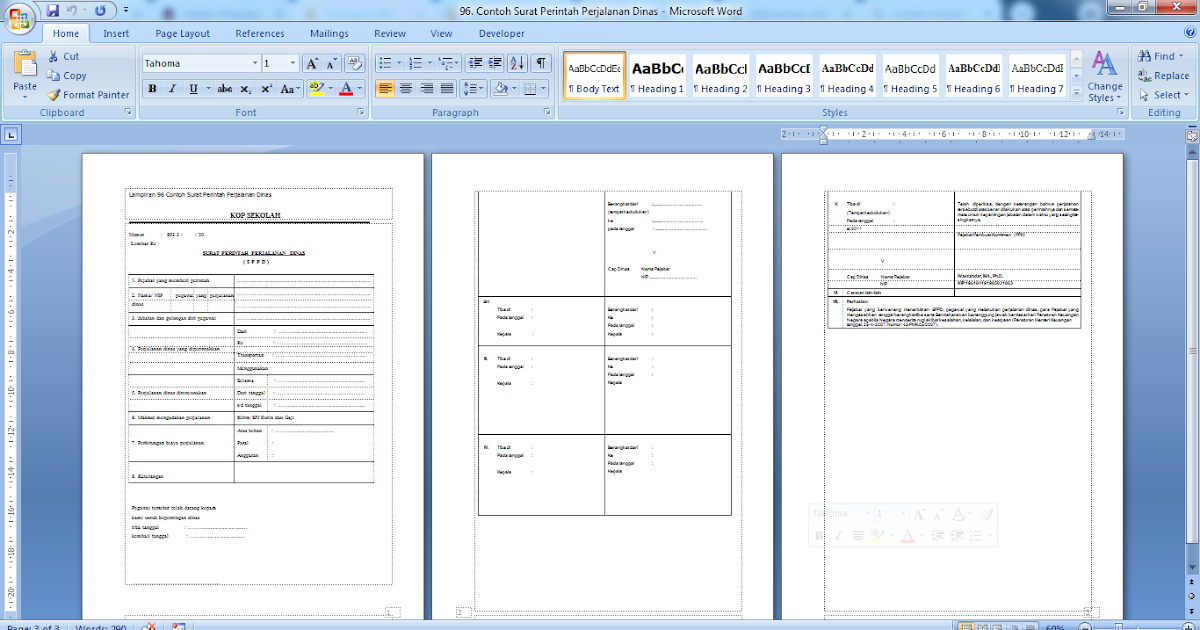
Task: Apply the Body Text style
Action: (x=594, y=75)
